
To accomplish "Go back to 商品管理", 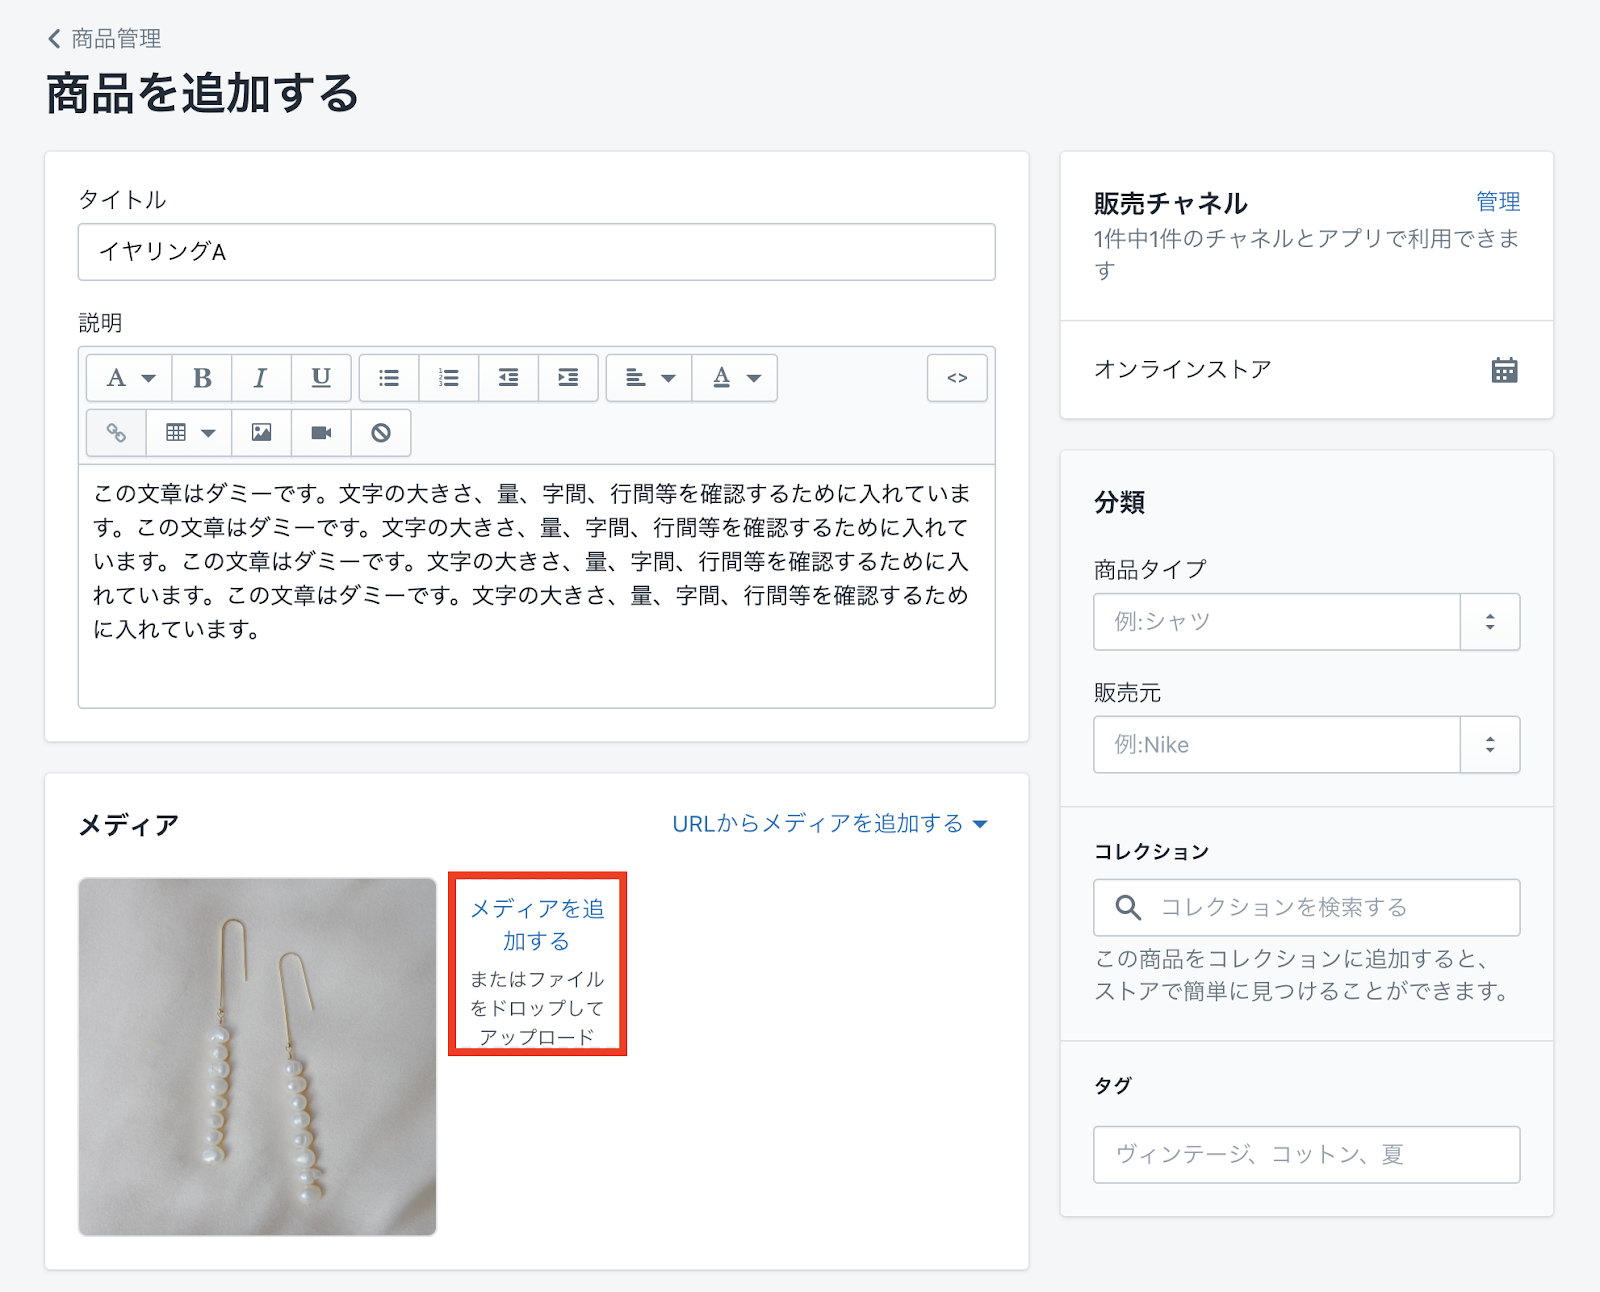I will pos(105,39).
